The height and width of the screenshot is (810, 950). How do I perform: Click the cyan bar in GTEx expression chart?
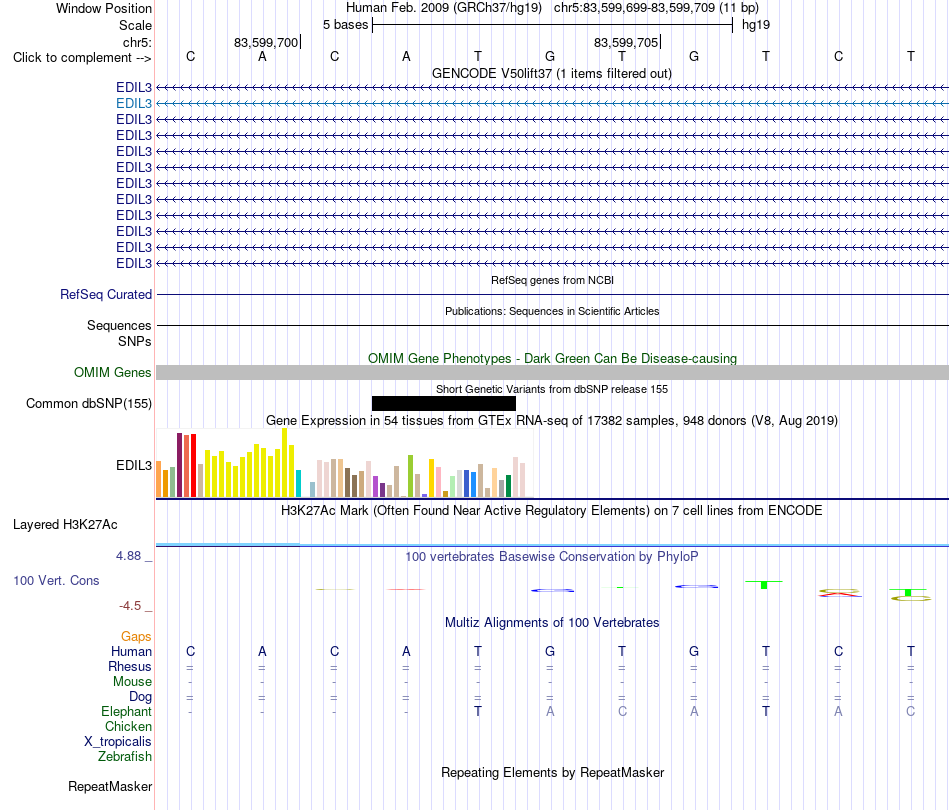298,483
